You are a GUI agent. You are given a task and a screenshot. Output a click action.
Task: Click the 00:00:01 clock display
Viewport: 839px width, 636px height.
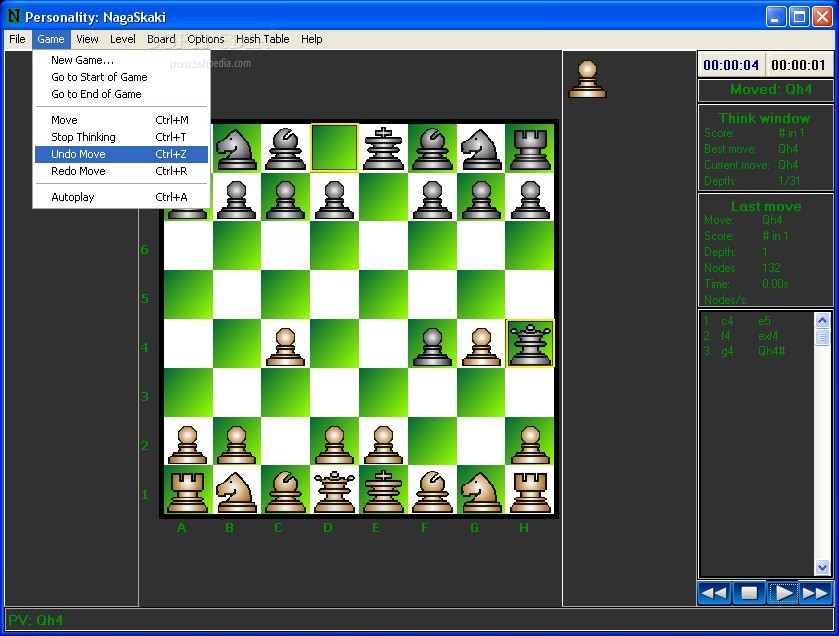(798, 65)
